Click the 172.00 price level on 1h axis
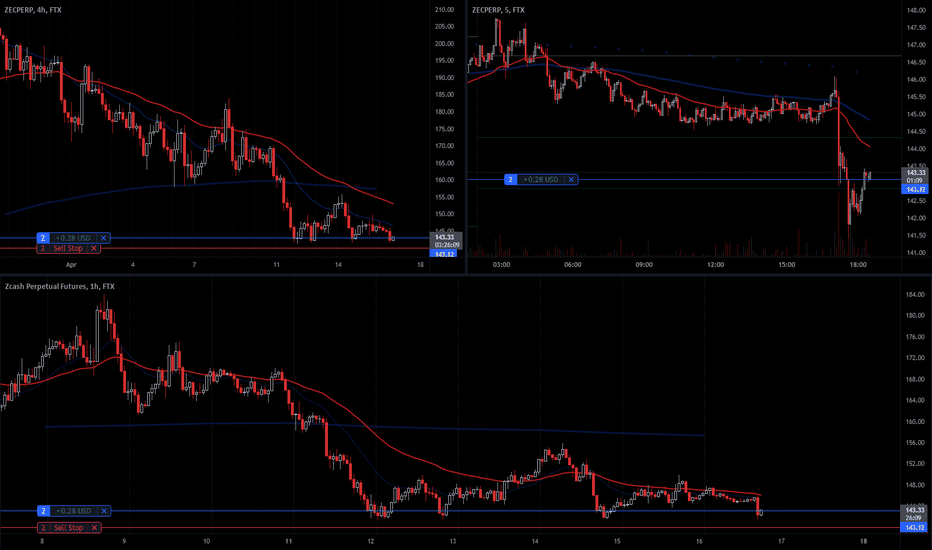This screenshot has width=932, height=550. coord(916,358)
